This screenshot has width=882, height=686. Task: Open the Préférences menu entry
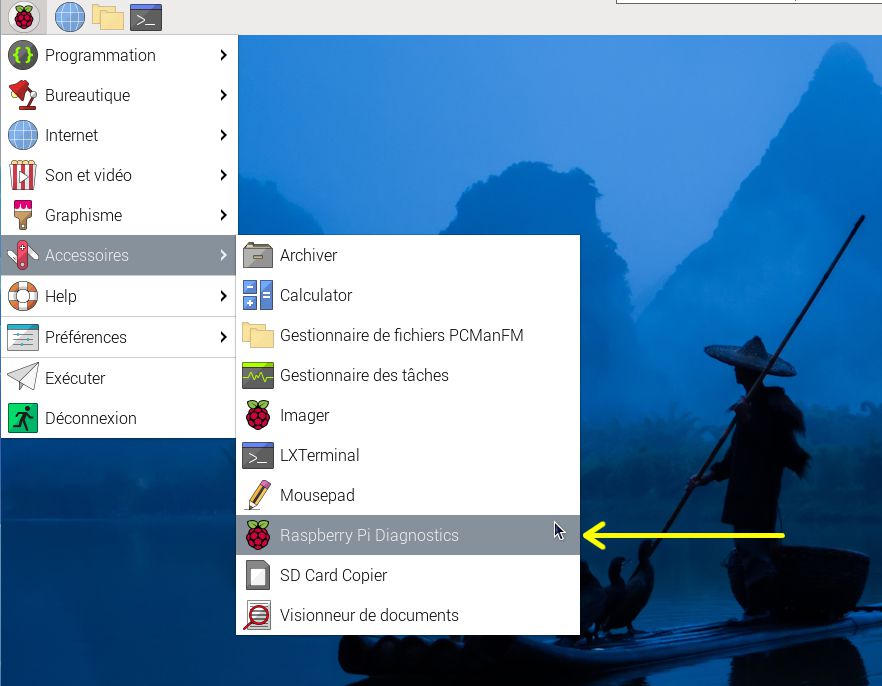[x=118, y=337]
